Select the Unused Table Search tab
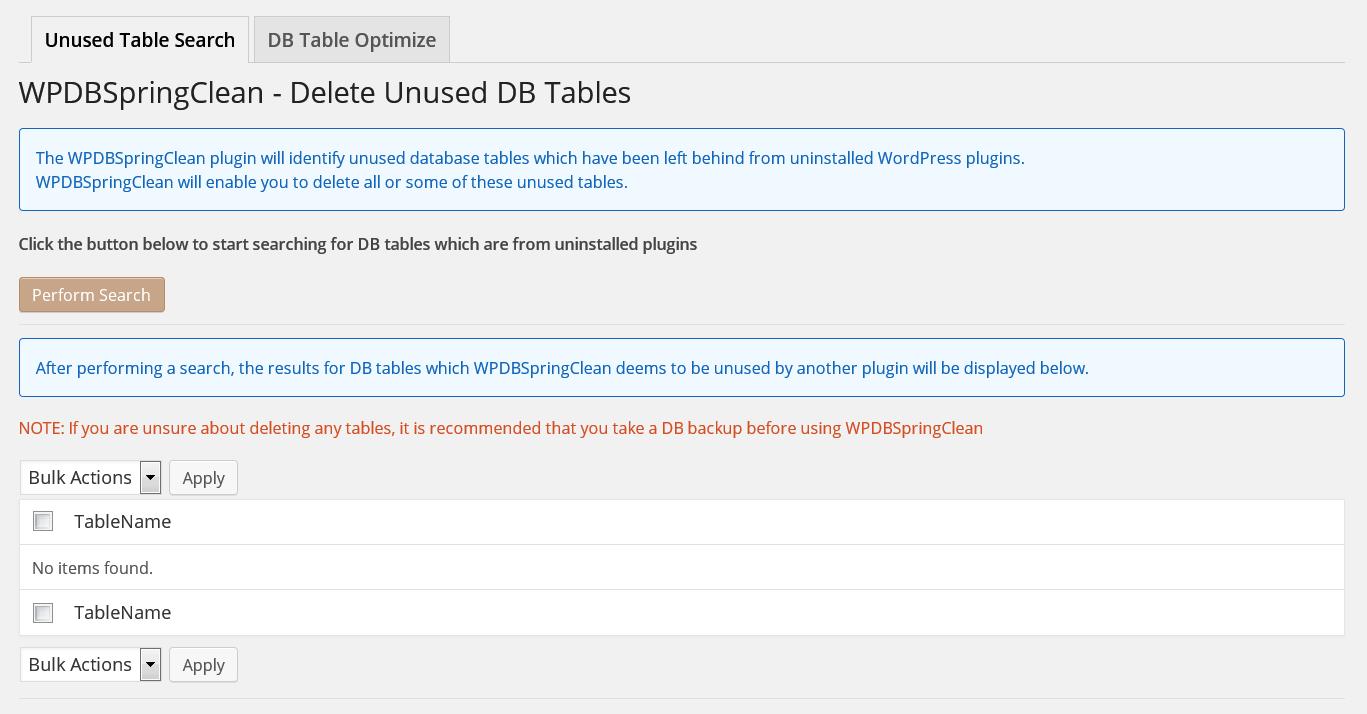Viewport: 1367px width, 714px height. coord(140,40)
